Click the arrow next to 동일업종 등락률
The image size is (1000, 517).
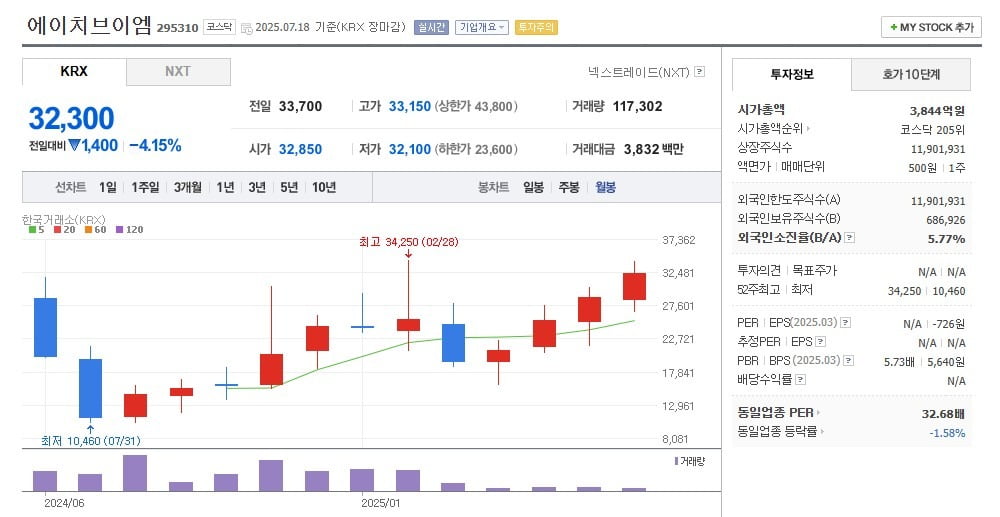tap(823, 432)
